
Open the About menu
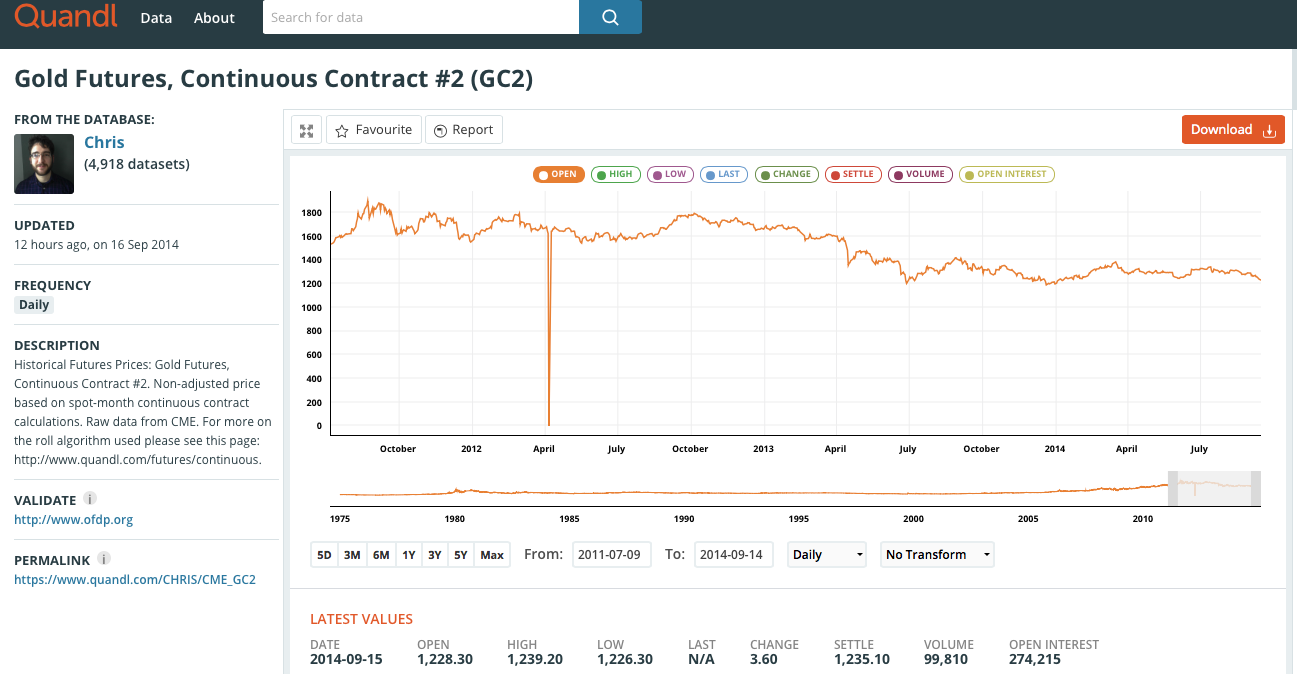(x=214, y=18)
